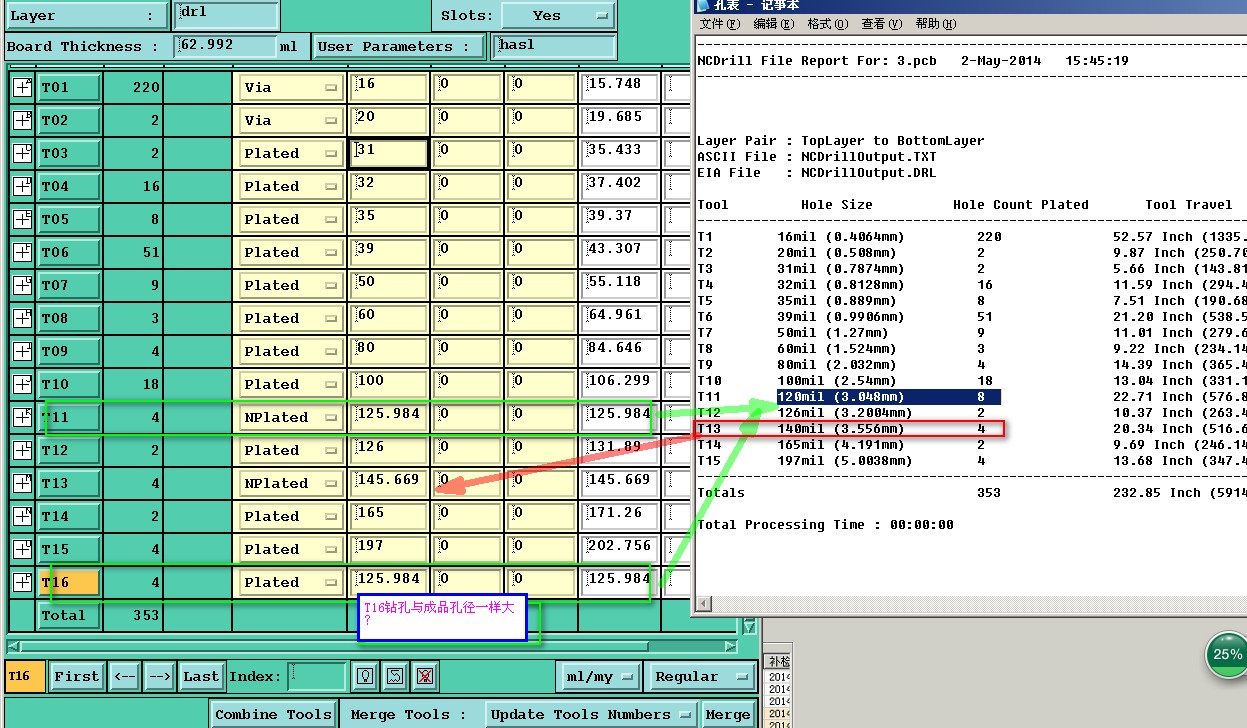Click the middle outline icon next to the lightbulb
Viewport: 1247px width, 728px height.
396,677
